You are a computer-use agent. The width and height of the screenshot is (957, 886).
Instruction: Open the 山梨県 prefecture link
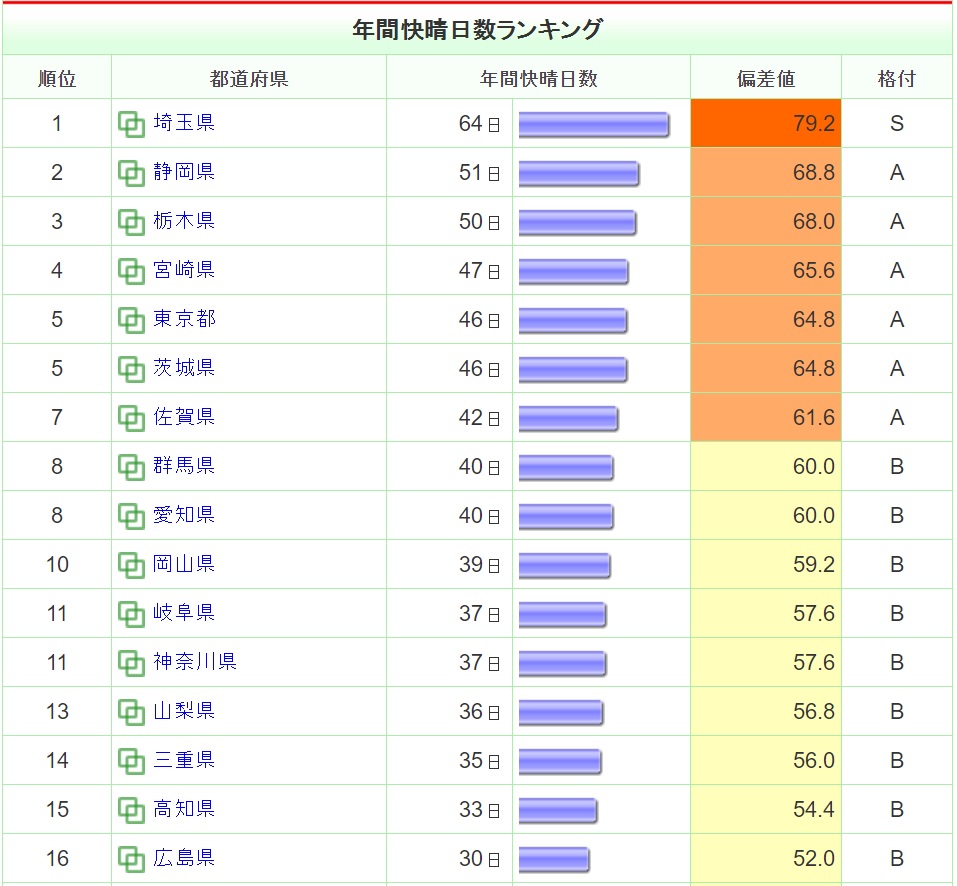click(x=184, y=710)
